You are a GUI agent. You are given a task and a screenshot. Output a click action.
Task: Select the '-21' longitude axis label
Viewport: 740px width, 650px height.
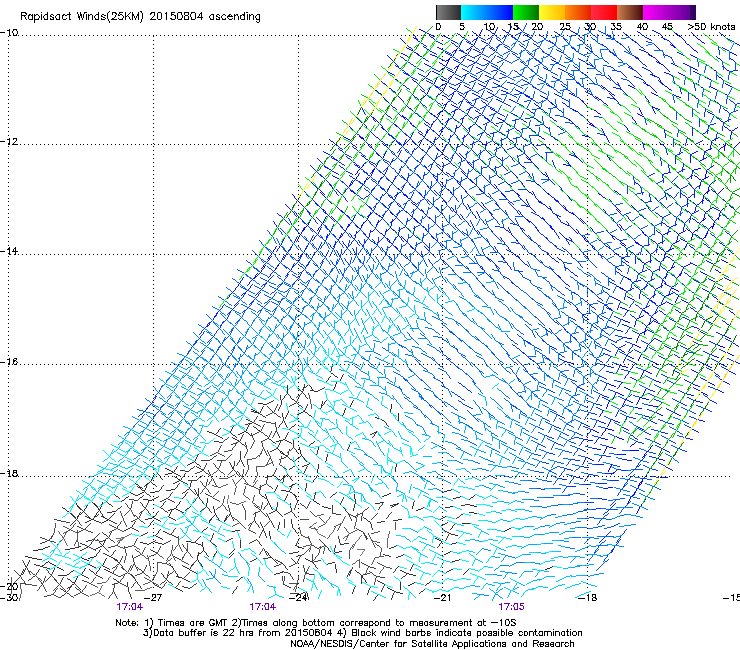point(442,597)
